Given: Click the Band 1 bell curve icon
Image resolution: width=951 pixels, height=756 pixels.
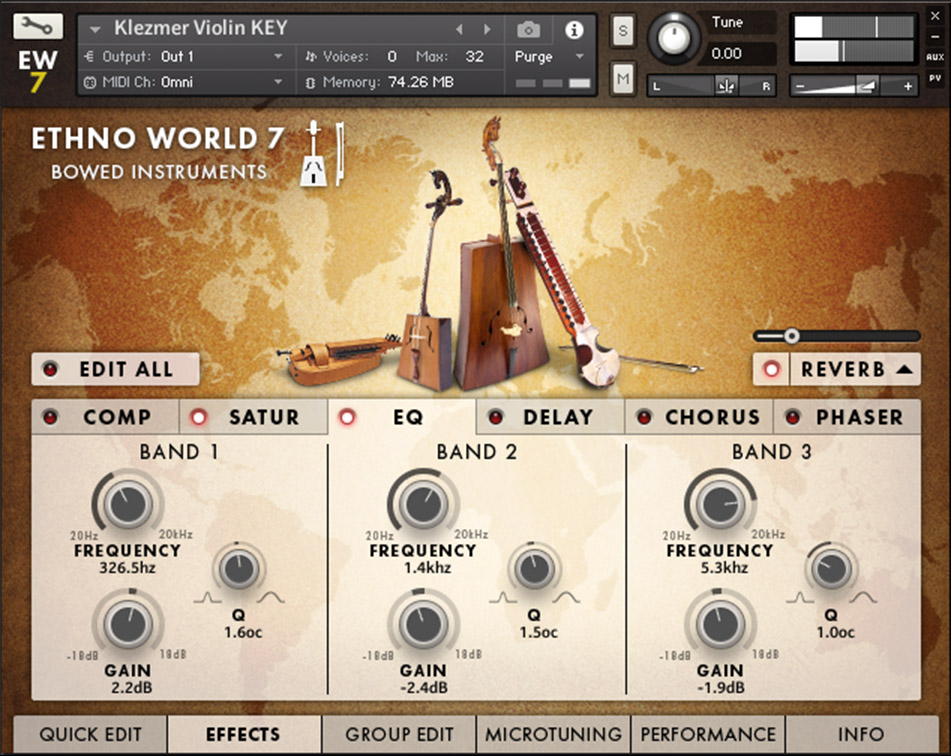Looking at the screenshot, I should pos(271,598).
